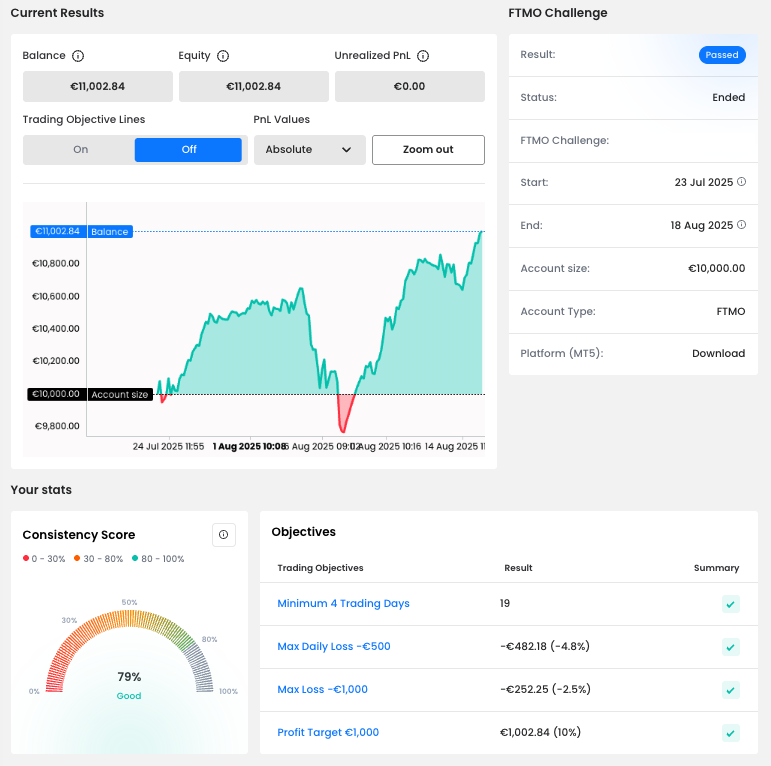
Task: Click info icon next to Start date
Action: point(741,182)
